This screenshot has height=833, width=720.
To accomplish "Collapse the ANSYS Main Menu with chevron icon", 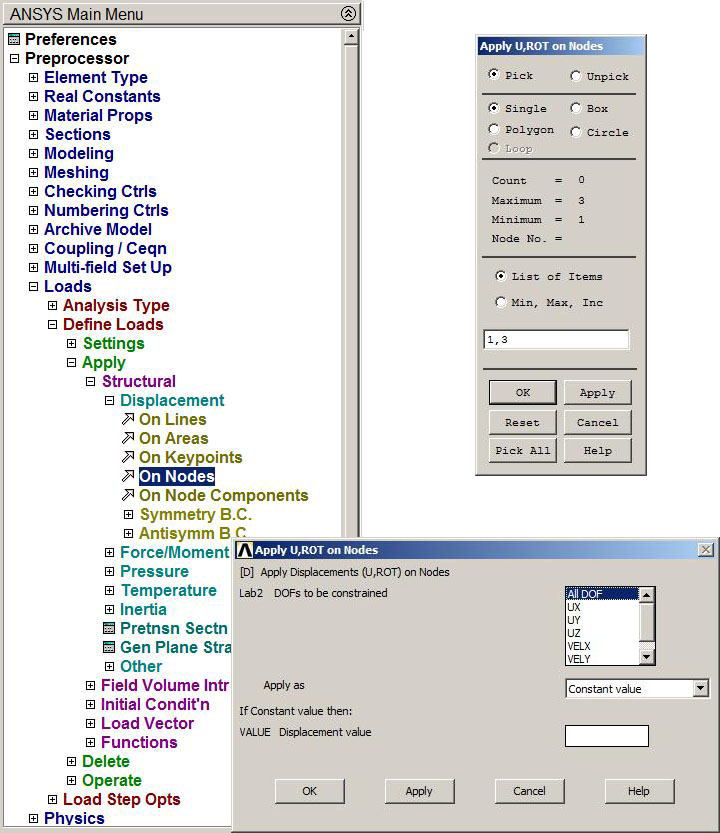I will click(347, 14).
